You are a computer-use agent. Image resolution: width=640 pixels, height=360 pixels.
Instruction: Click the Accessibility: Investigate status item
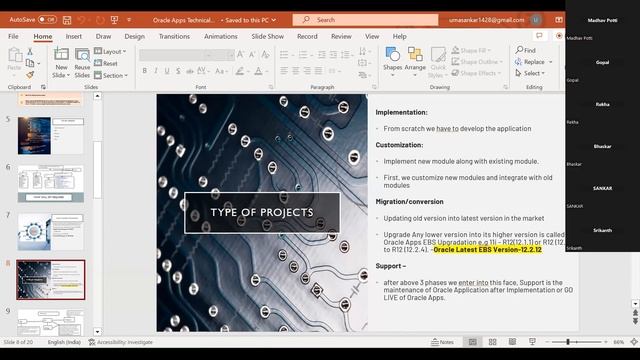pos(121,342)
